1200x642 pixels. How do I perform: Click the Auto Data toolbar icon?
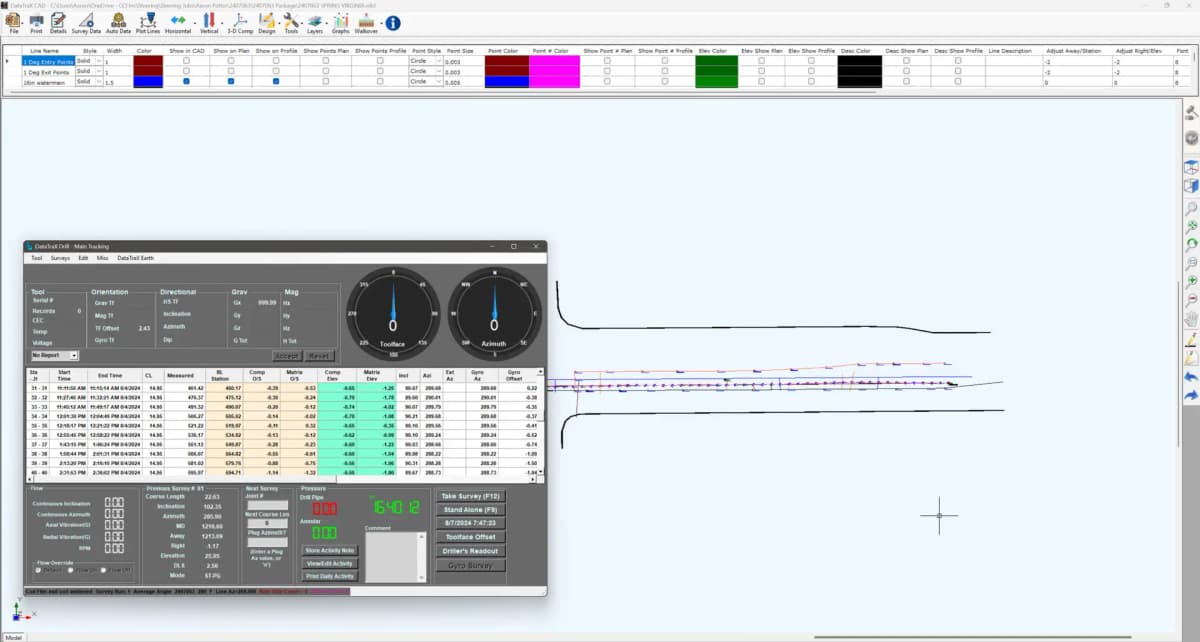(118, 22)
